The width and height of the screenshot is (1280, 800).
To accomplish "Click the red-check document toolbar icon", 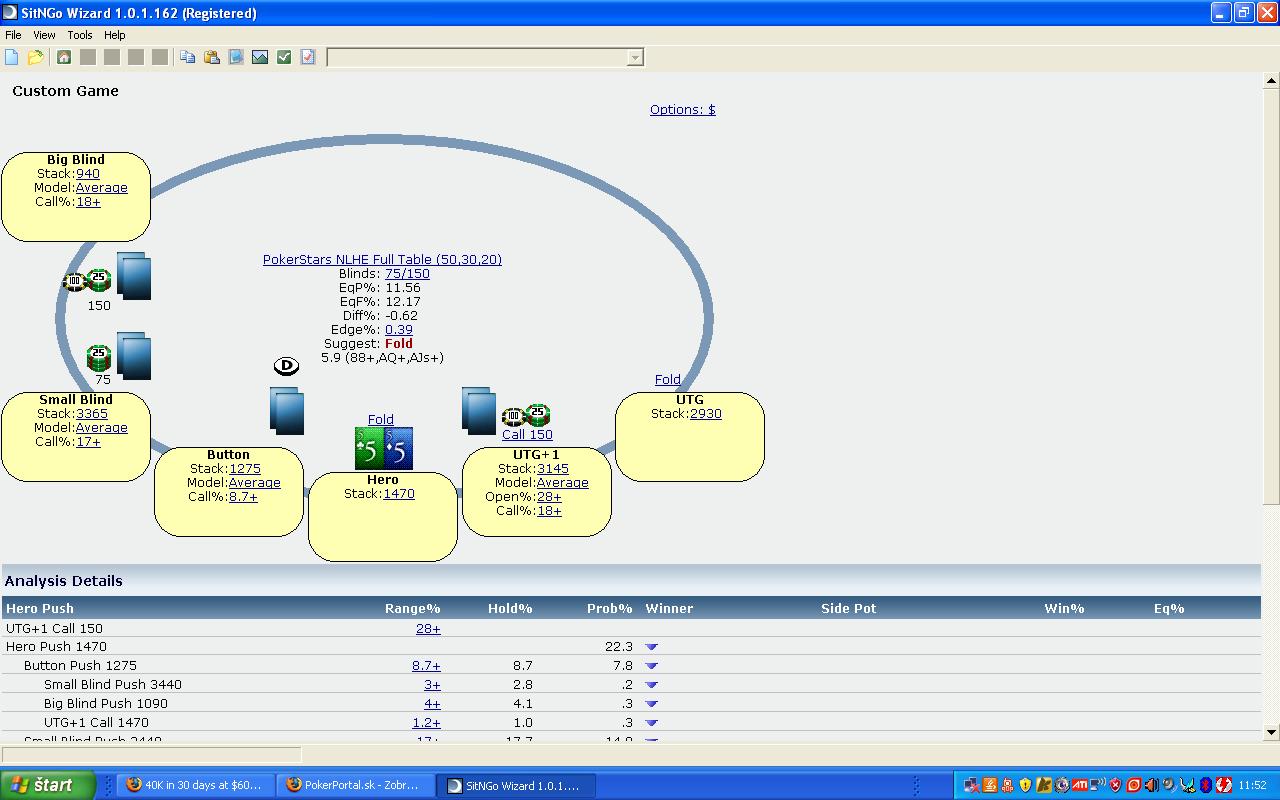I will pyautogui.click(x=308, y=57).
